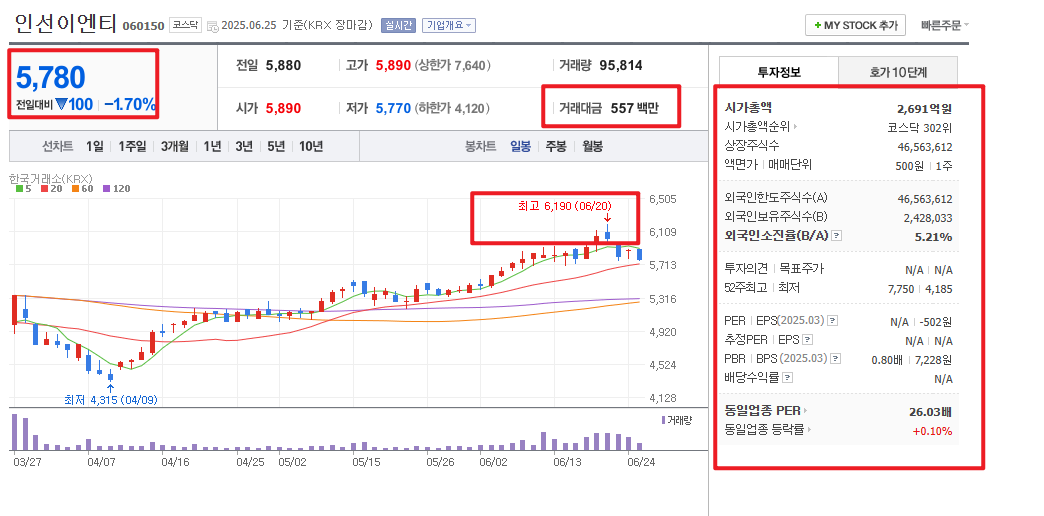The image size is (1044, 516).
Task: Click 외국인소진율 value 5.21%
Action: (x=935, y=236)
